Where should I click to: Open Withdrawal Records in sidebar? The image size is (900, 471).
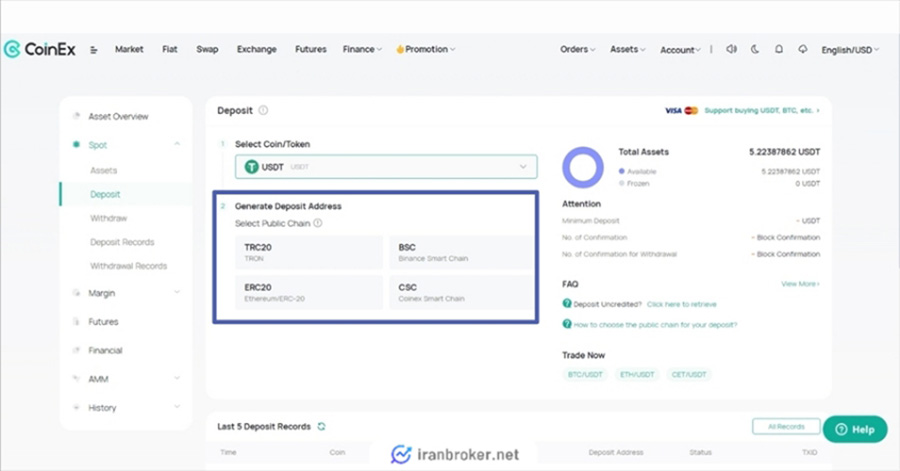point(129,266)
